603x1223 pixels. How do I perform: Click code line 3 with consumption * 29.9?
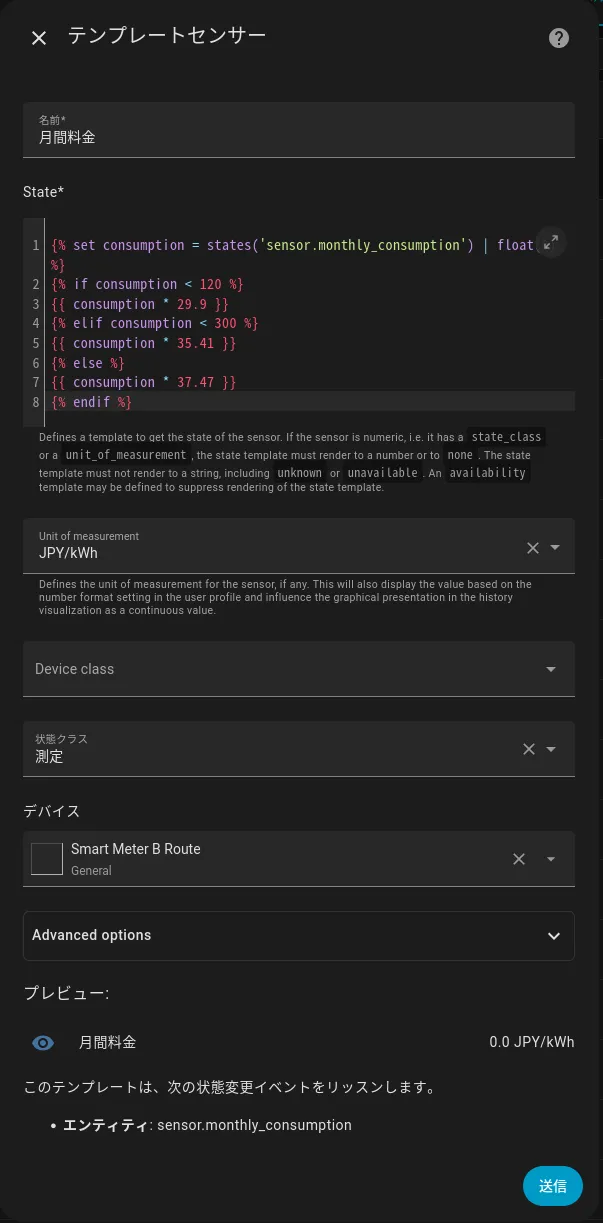[x=140, y=304]
